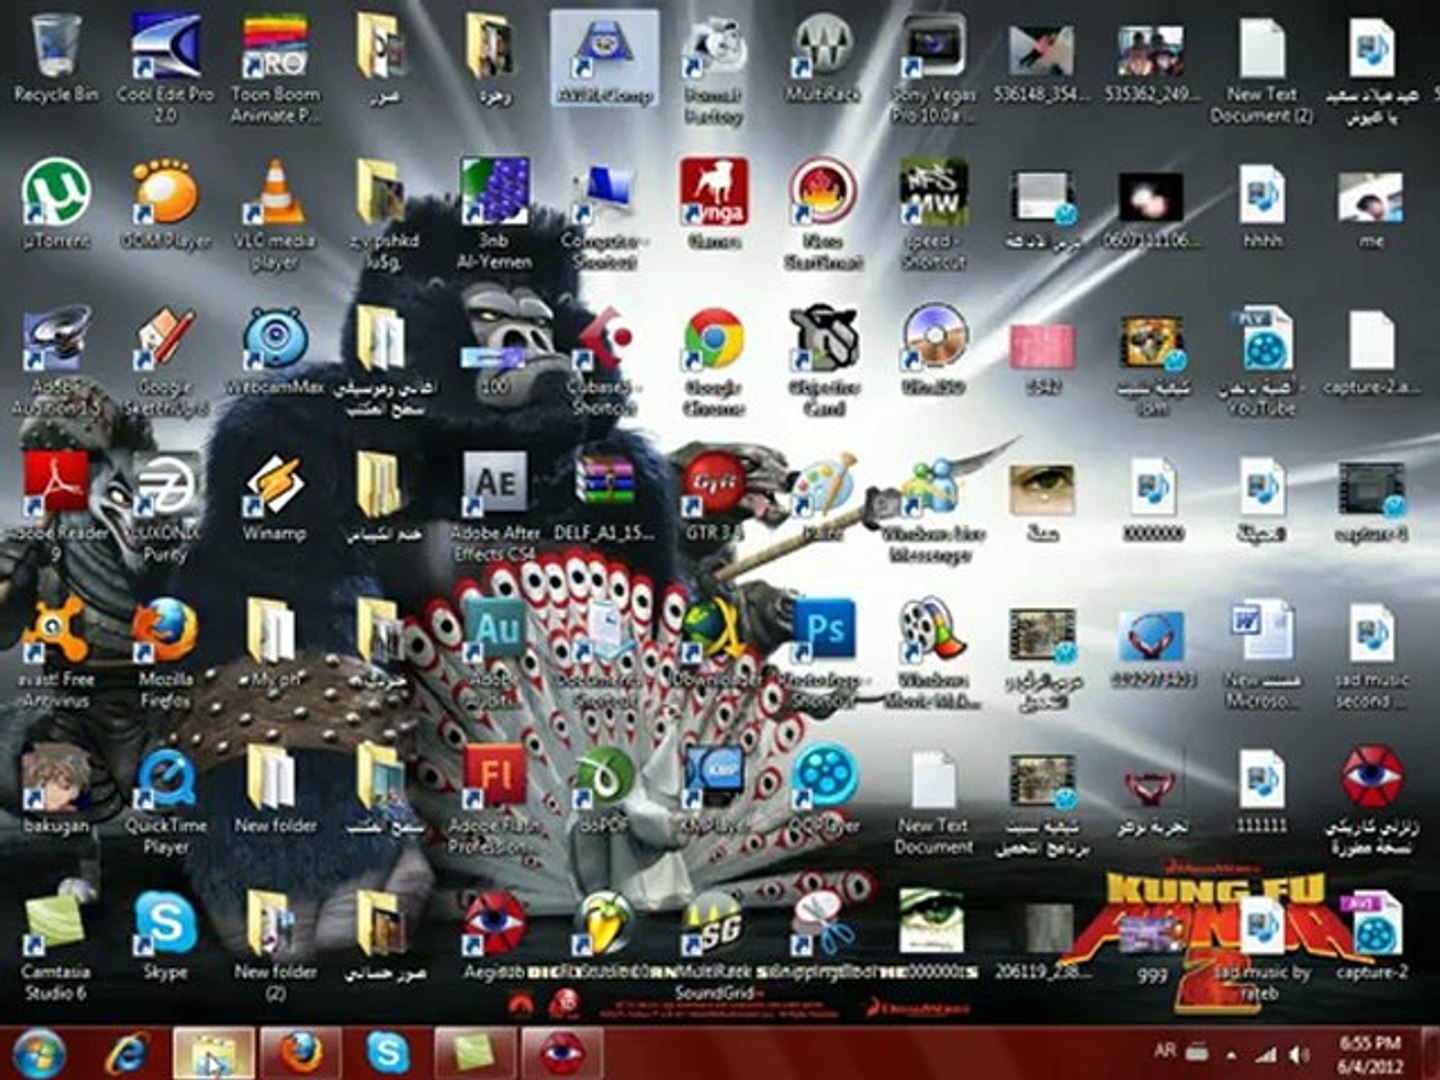The width and height of the screenshot is (1440, 1080).
Task: Click the Sony Vegas Pro 10.0 icon
Action: coord(933,68)
